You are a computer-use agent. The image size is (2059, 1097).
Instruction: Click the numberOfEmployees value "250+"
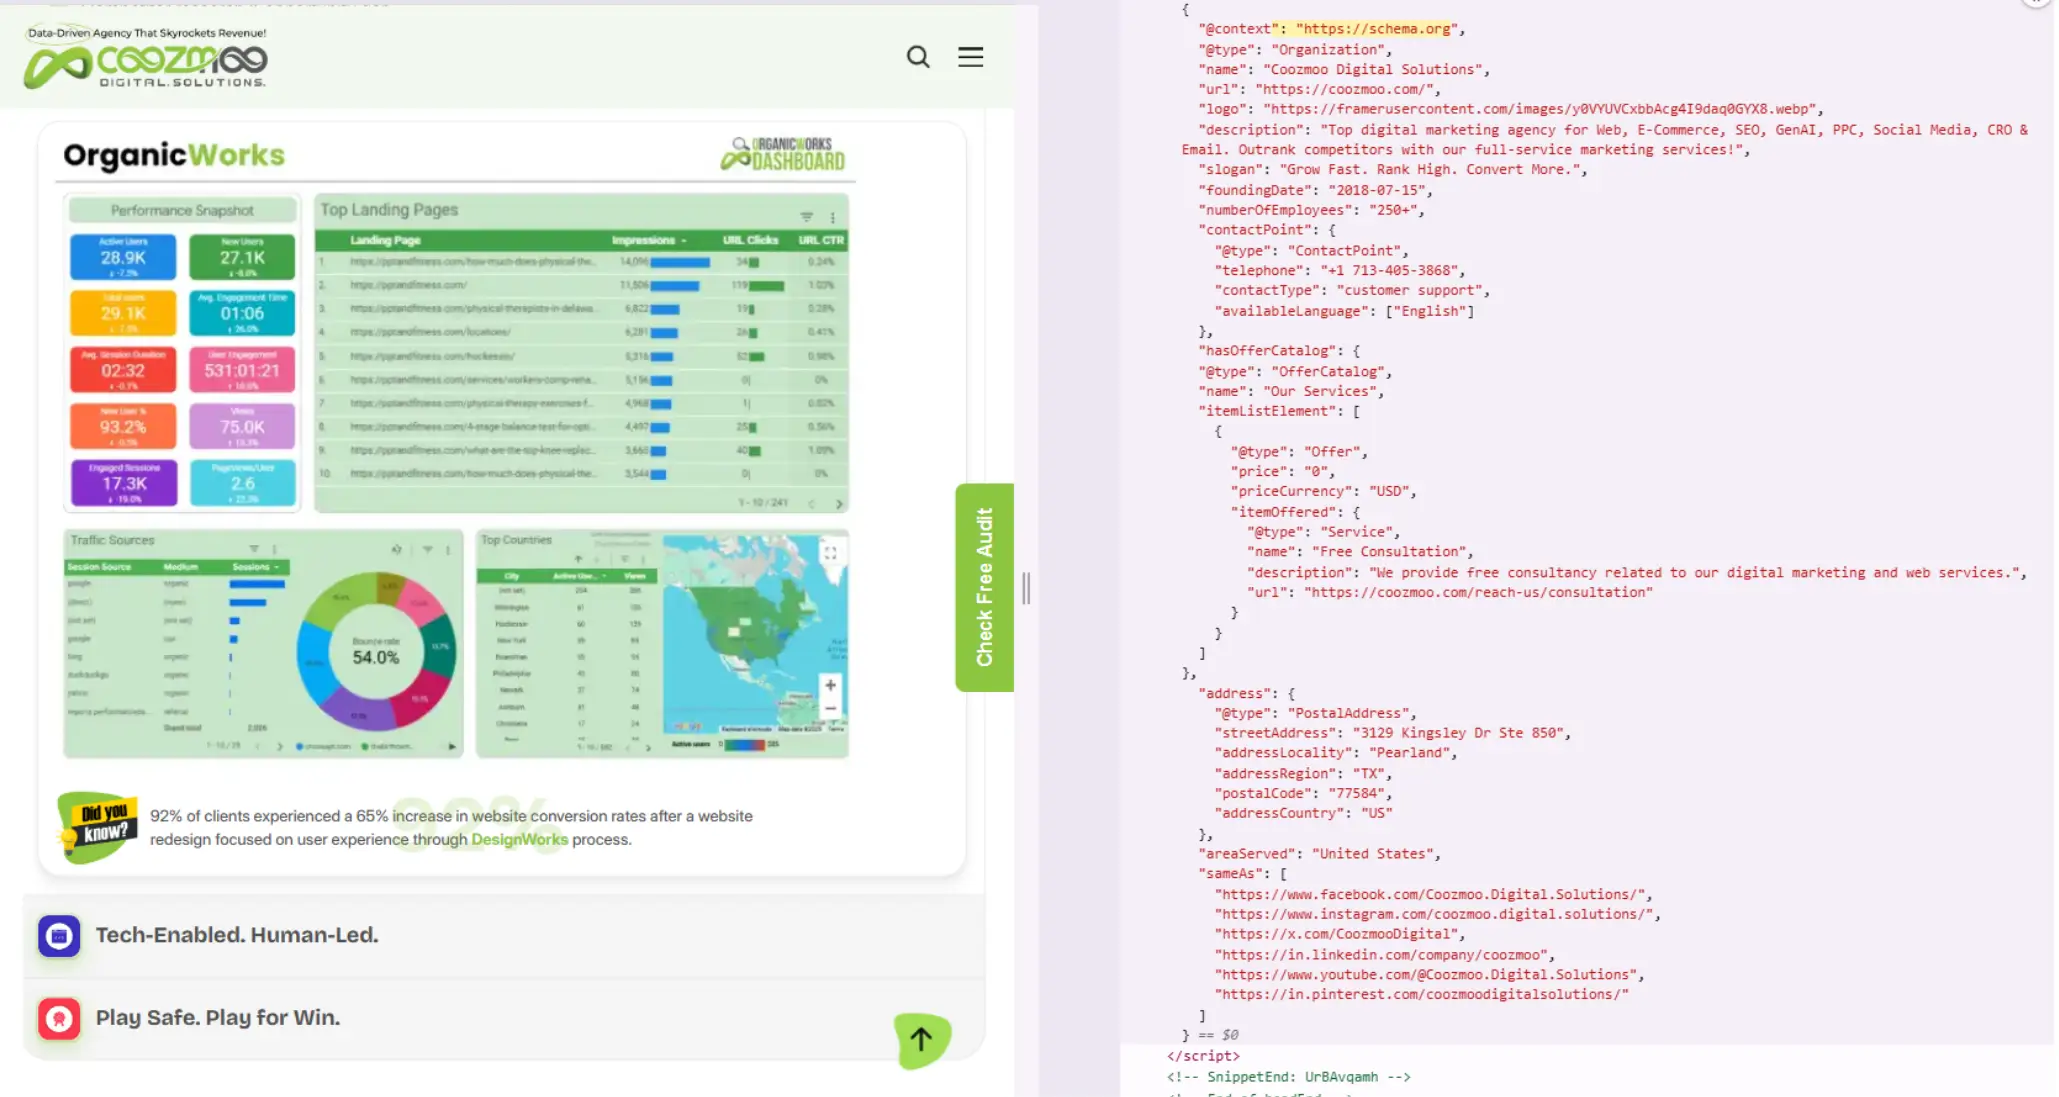(1393, 210)
